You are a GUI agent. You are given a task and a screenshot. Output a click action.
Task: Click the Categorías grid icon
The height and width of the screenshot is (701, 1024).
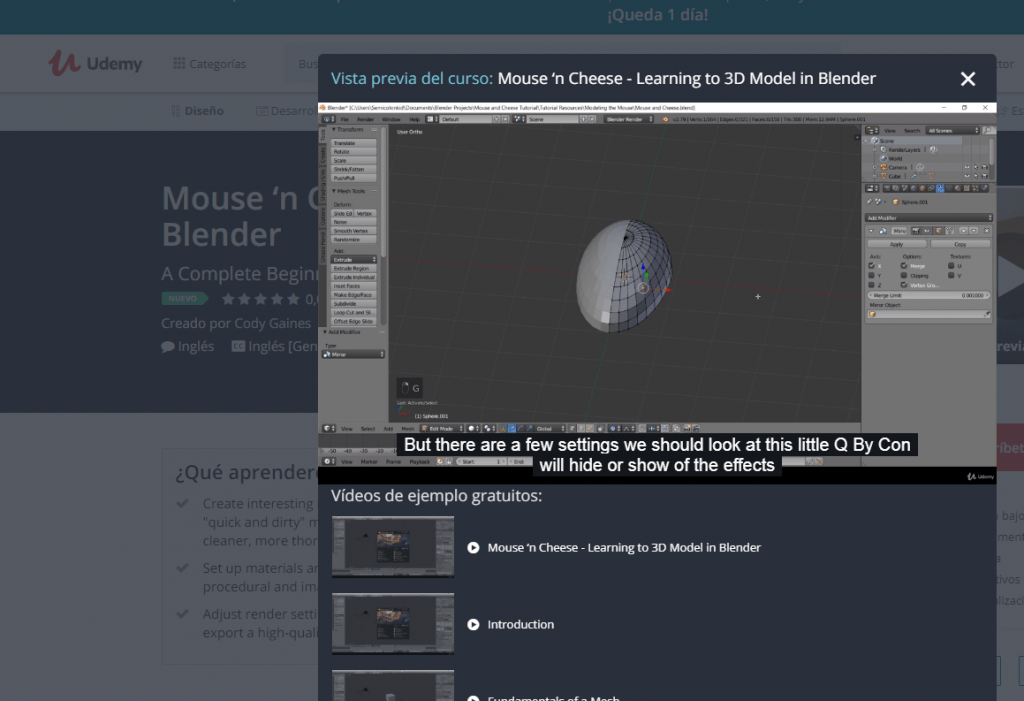[178, 64]
